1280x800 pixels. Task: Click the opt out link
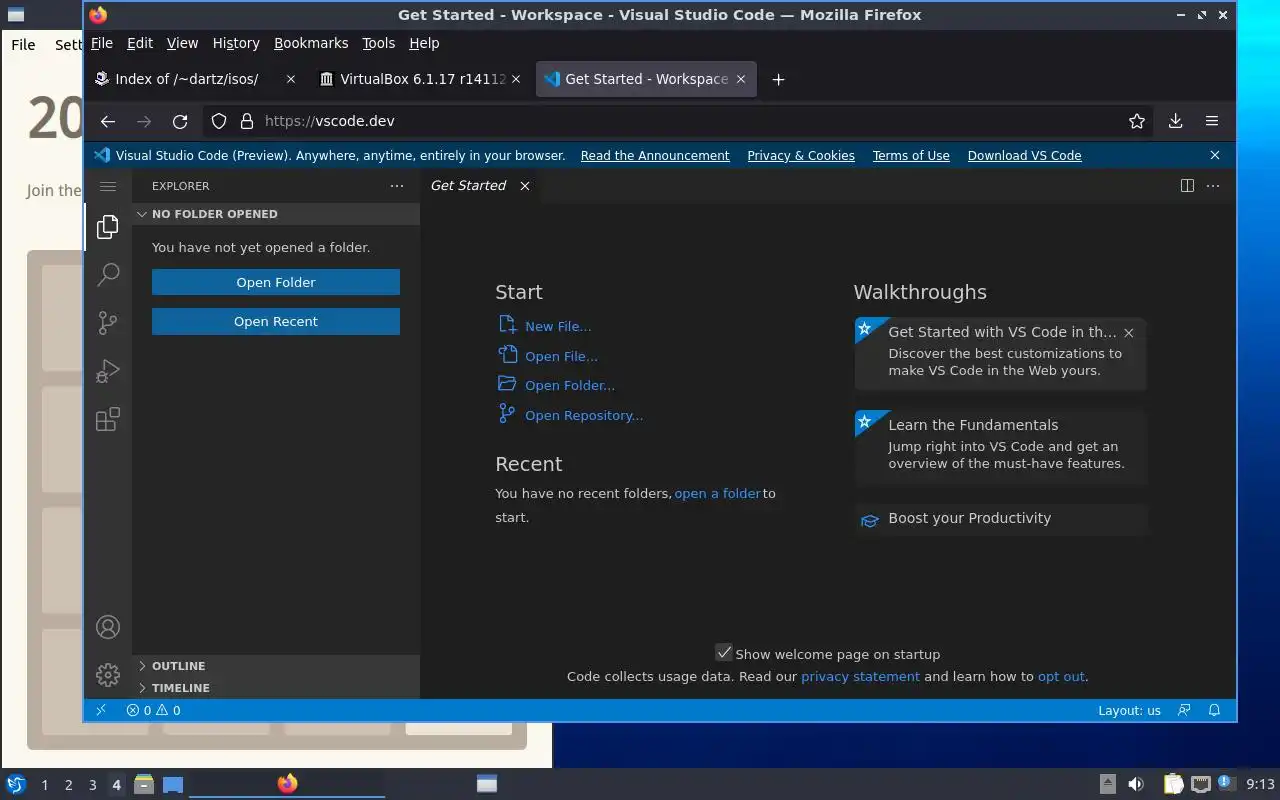[1061, 676]
